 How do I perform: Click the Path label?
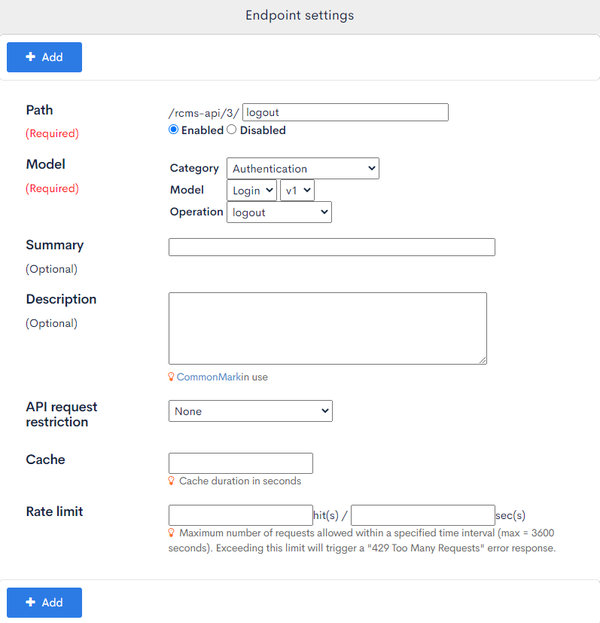[x=39, y=110]
